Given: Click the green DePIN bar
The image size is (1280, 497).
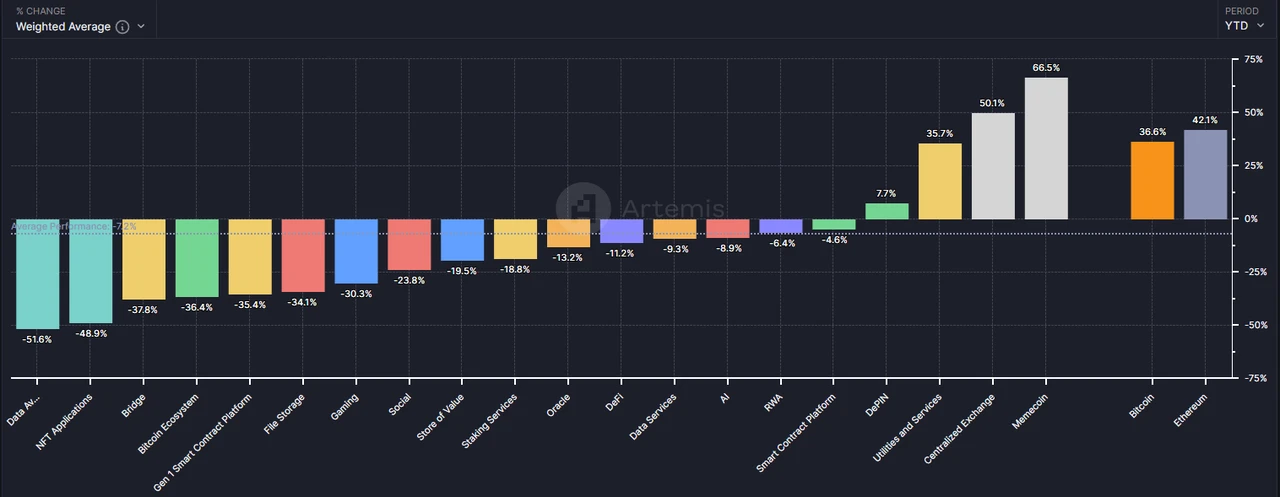Looking at the screenshot, I should 887,211.
